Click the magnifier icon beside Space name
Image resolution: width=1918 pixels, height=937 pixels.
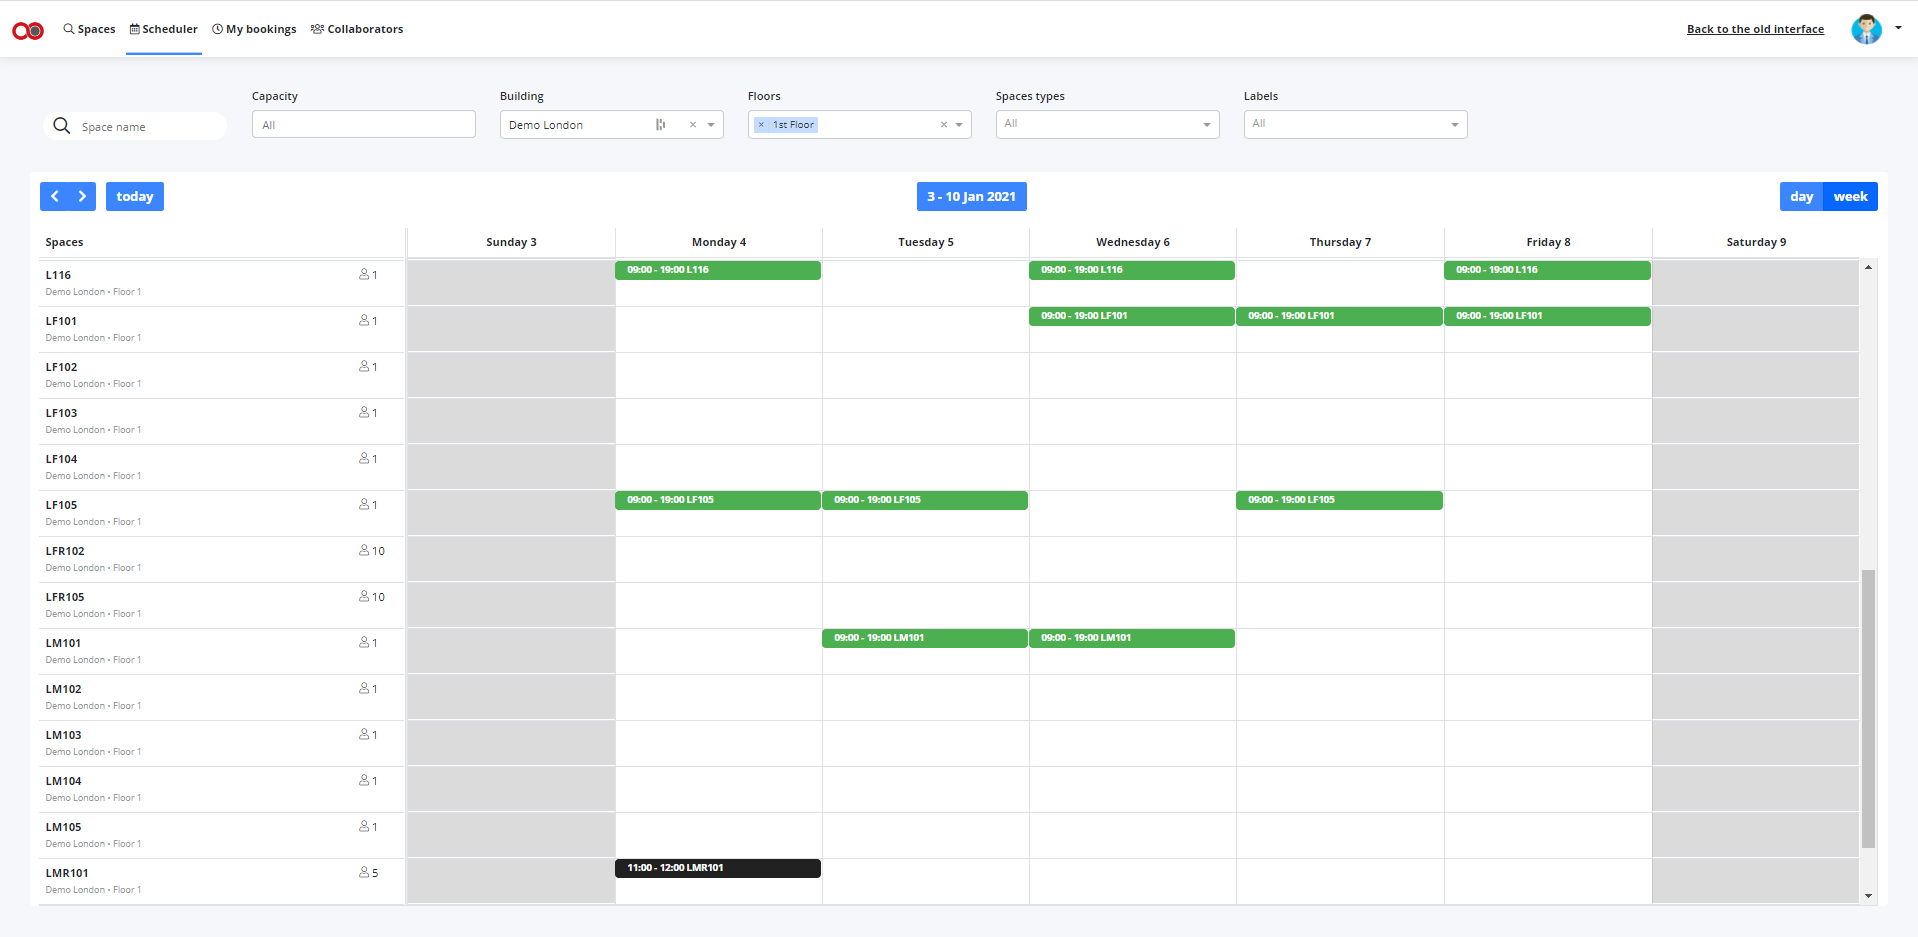[62, 126]
